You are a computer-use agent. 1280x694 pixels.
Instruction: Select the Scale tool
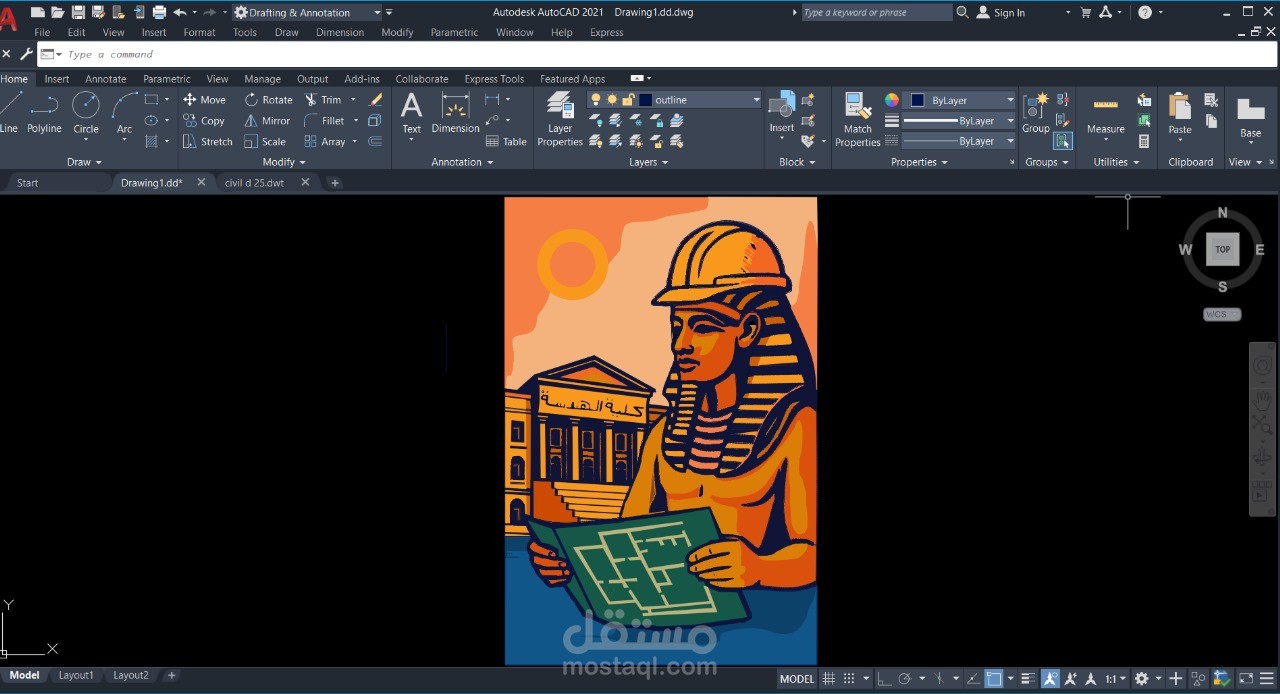265,142
